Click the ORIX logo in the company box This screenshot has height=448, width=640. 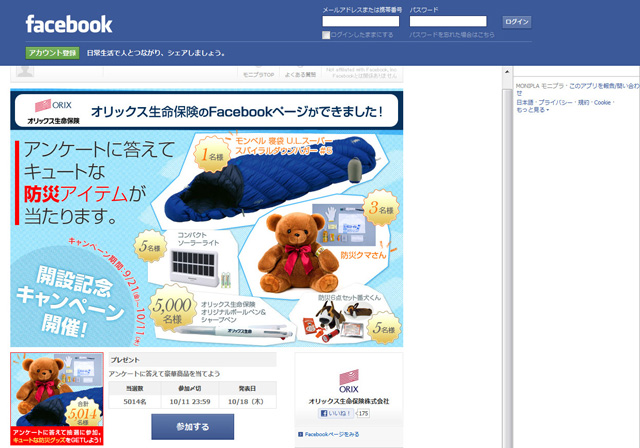pyautogui.click(x=349, y=381)
